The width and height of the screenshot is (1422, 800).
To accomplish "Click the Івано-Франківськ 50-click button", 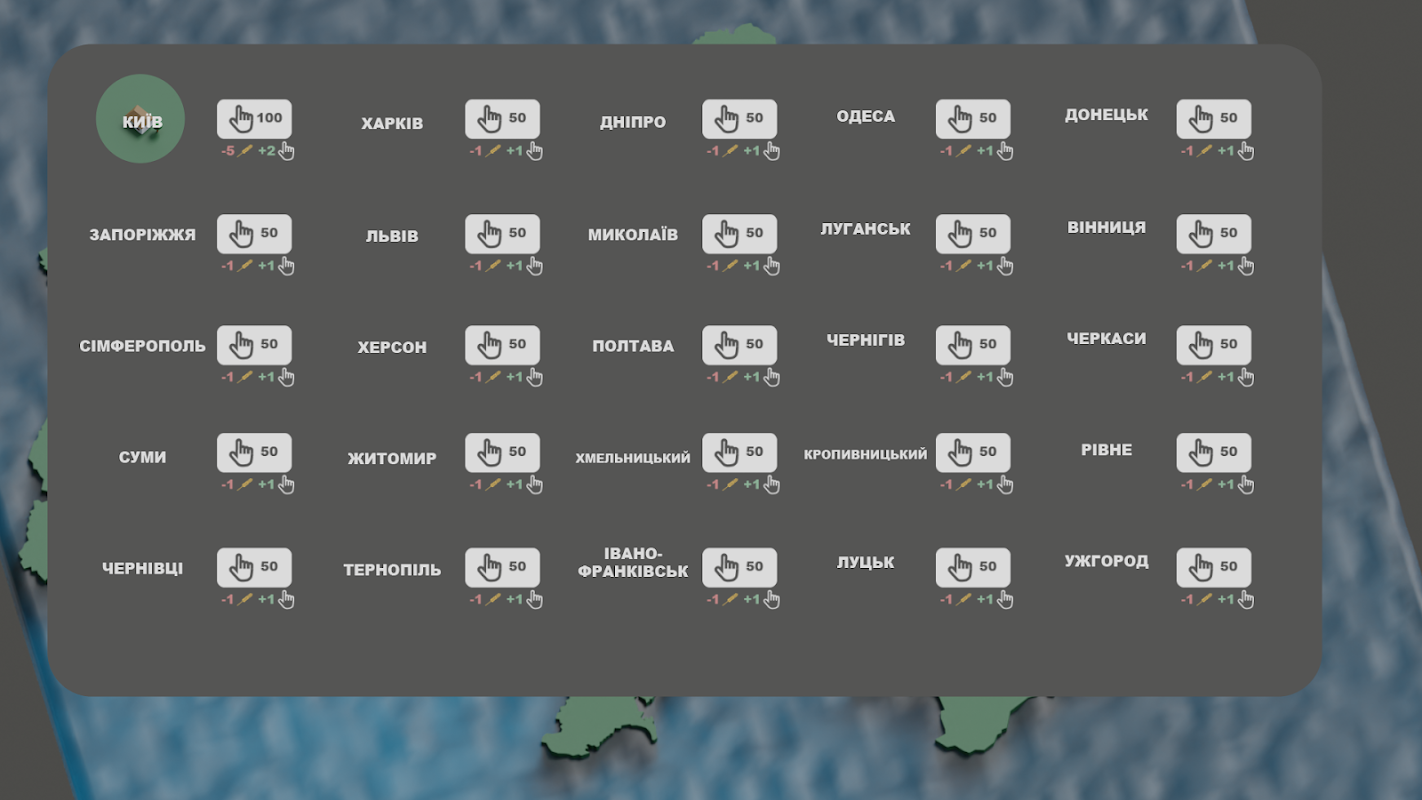I will (x=739, y=568).
